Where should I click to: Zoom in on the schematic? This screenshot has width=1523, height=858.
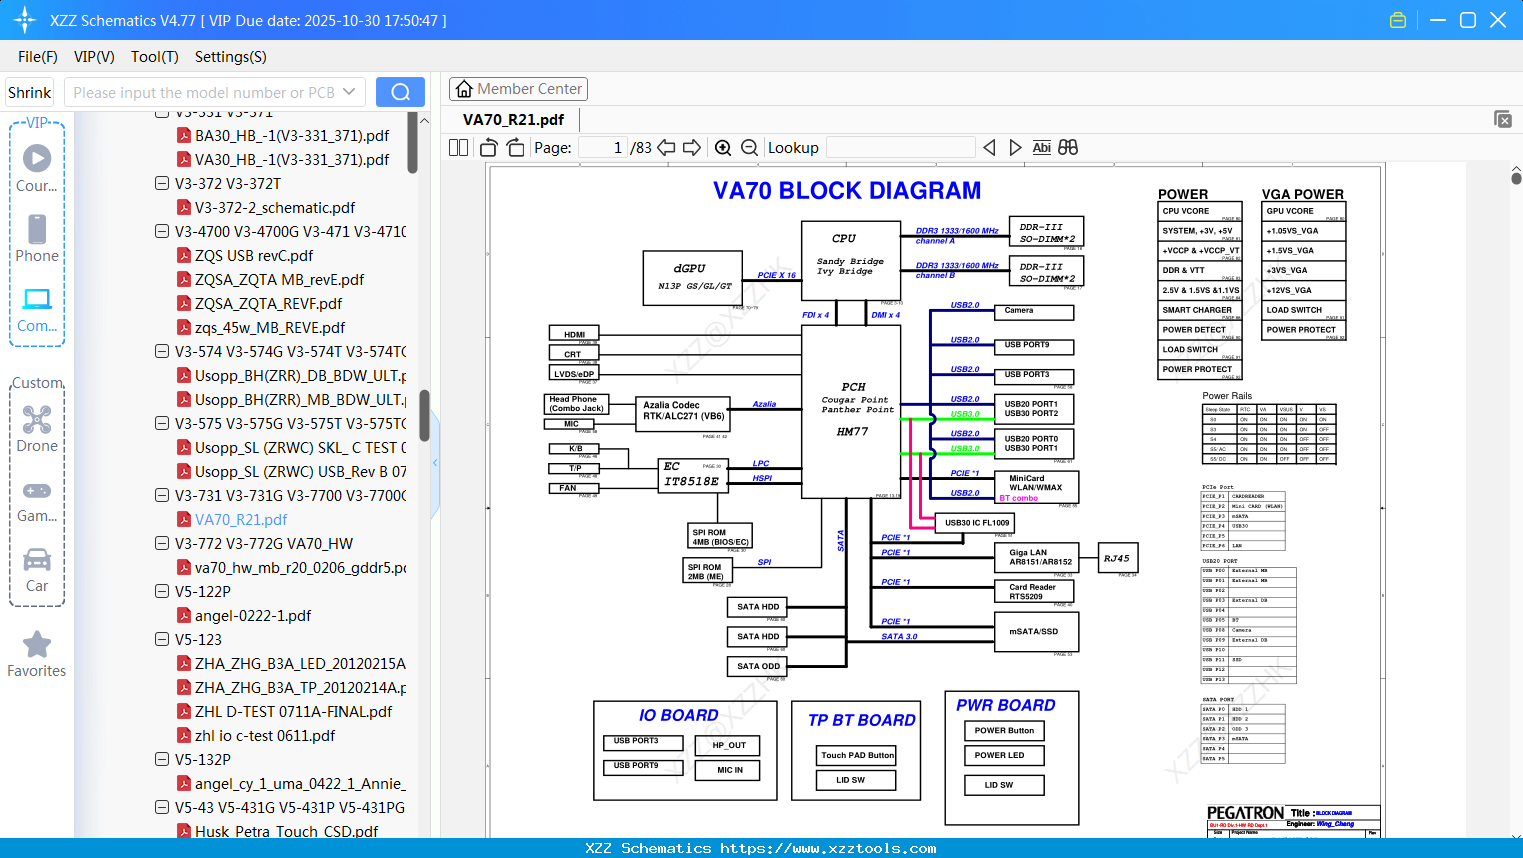pyautogui.click(x=723, y=148)
